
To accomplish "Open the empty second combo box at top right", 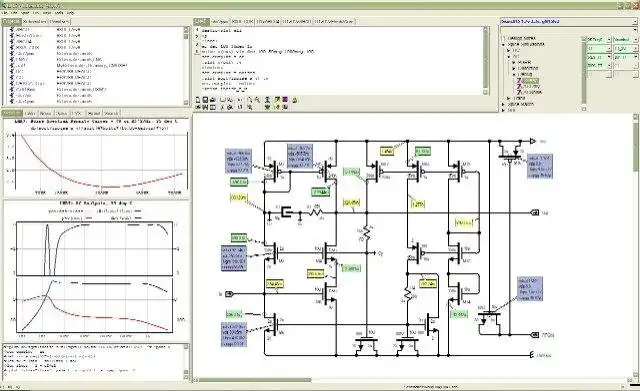I will tap(569, 29).
